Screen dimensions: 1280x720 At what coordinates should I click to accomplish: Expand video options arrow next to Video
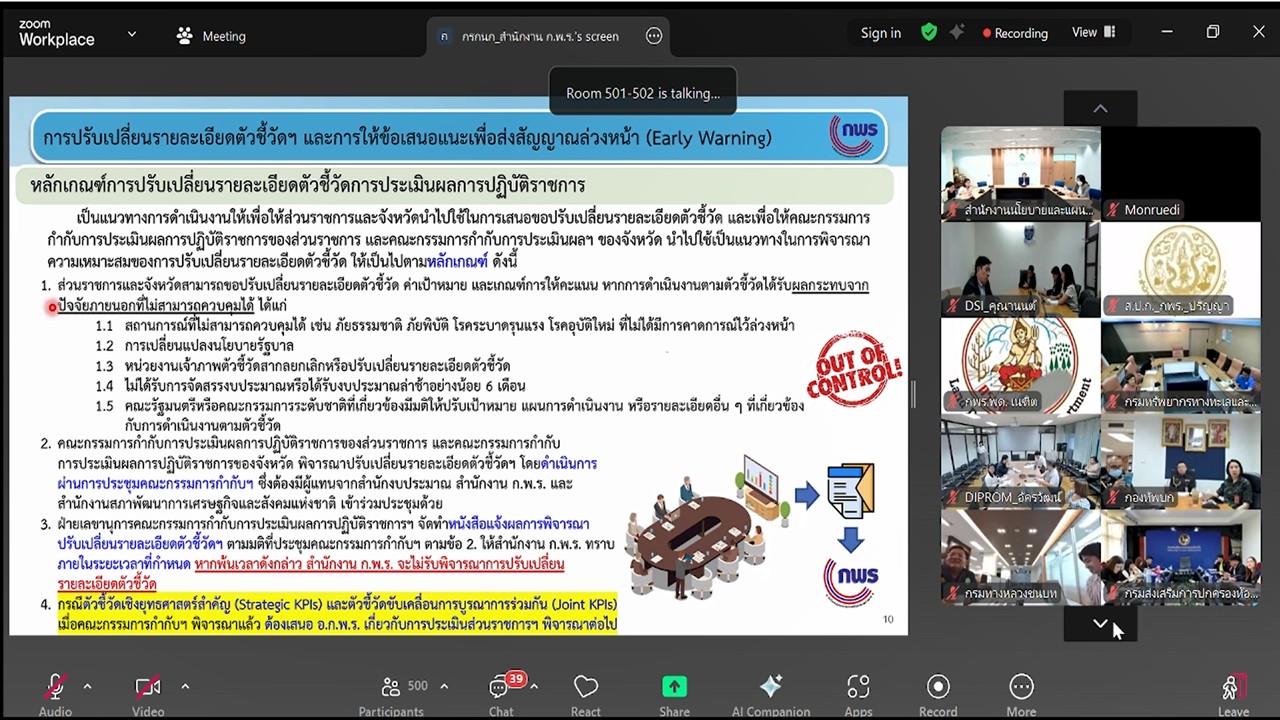pyautogui.click(x=185, y=686)
